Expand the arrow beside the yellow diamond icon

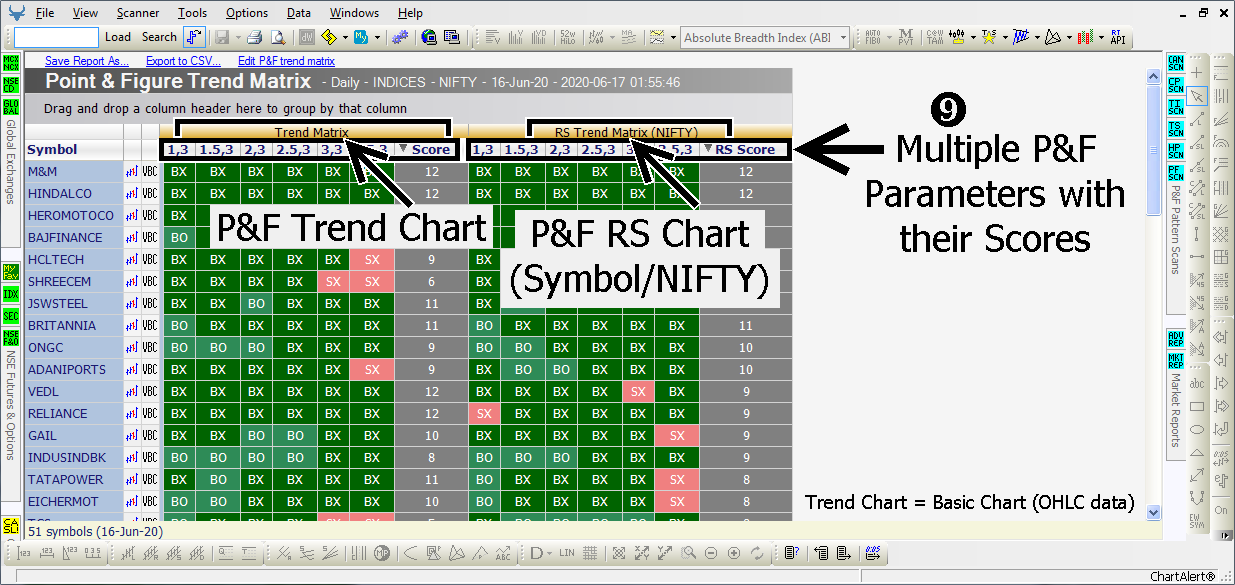(x=344, y=37)
